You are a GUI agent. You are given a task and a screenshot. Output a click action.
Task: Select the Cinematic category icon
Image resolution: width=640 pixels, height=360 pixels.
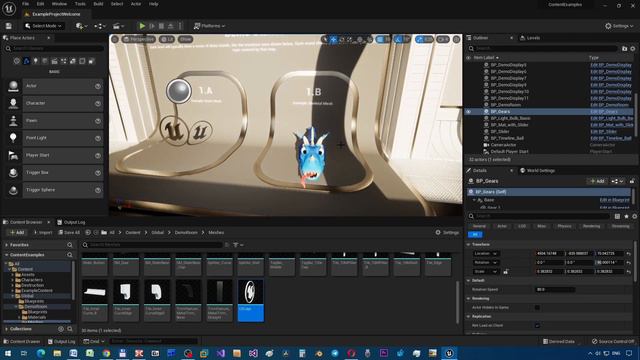pos(54,61)
